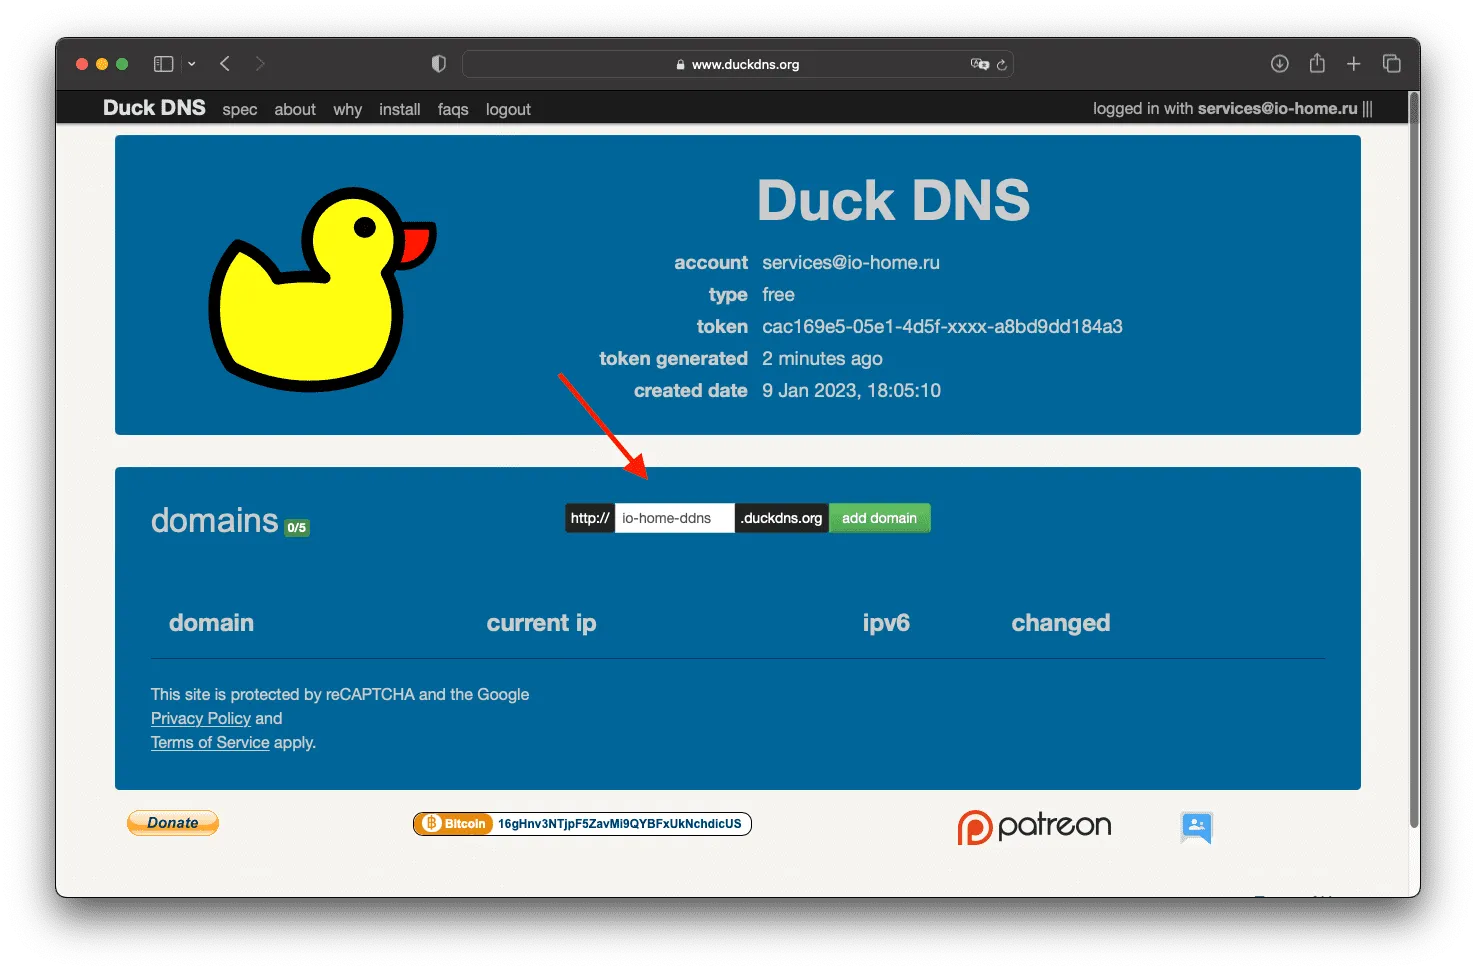Screen dimensions: 1476x971
Task: Reload the page with refresh icon
Action: tap(1001, 64)
